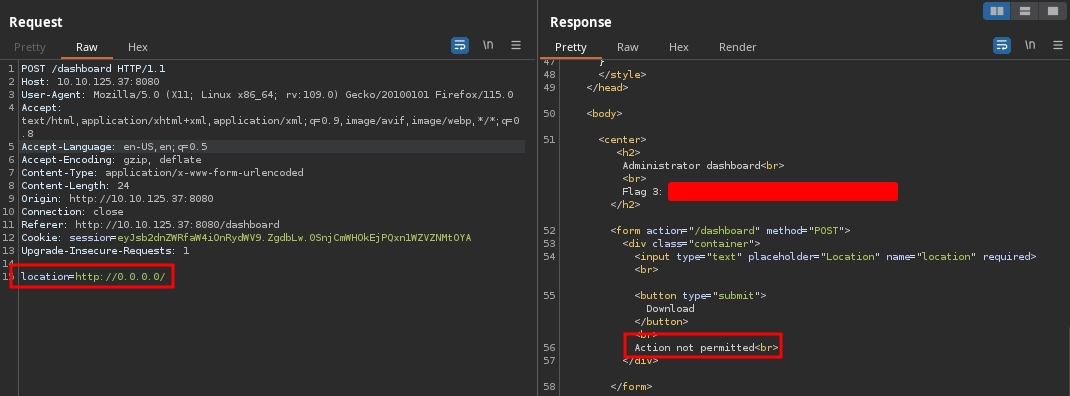This screenshot has width=1070, height=396.
Task: Select side-by-side split layout icon
Action: coord(996,11)
